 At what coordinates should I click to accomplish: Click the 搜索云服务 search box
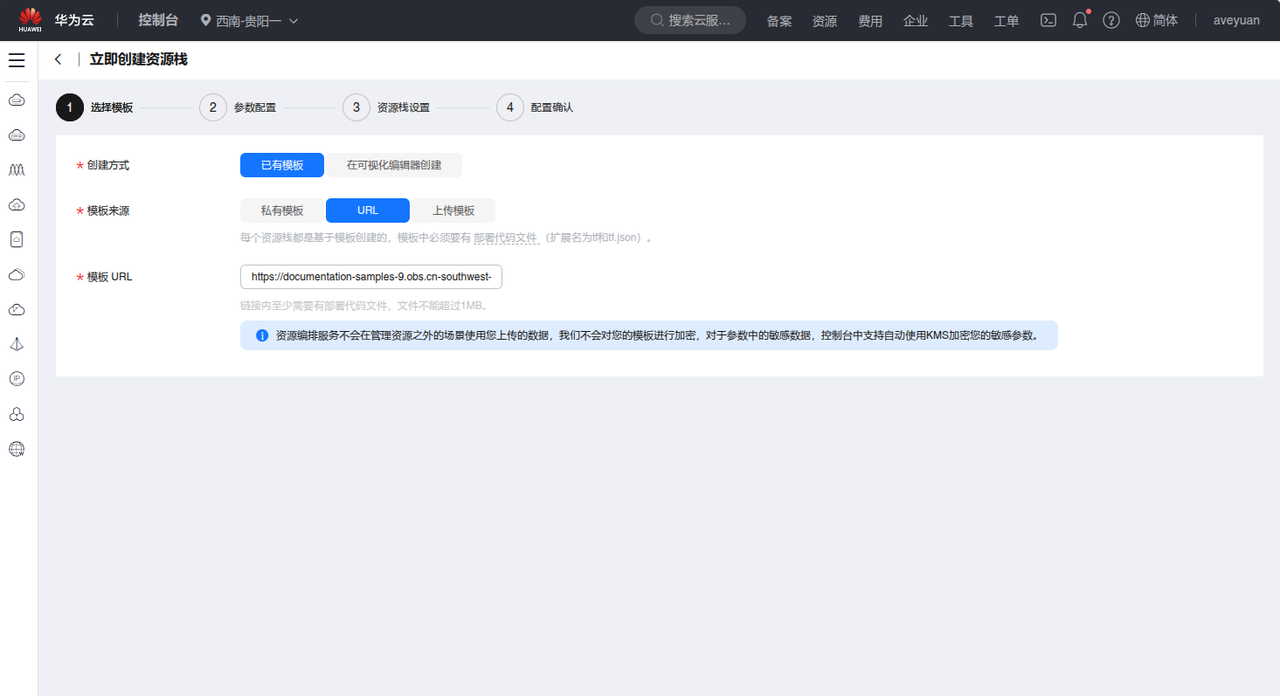[690, 20]
